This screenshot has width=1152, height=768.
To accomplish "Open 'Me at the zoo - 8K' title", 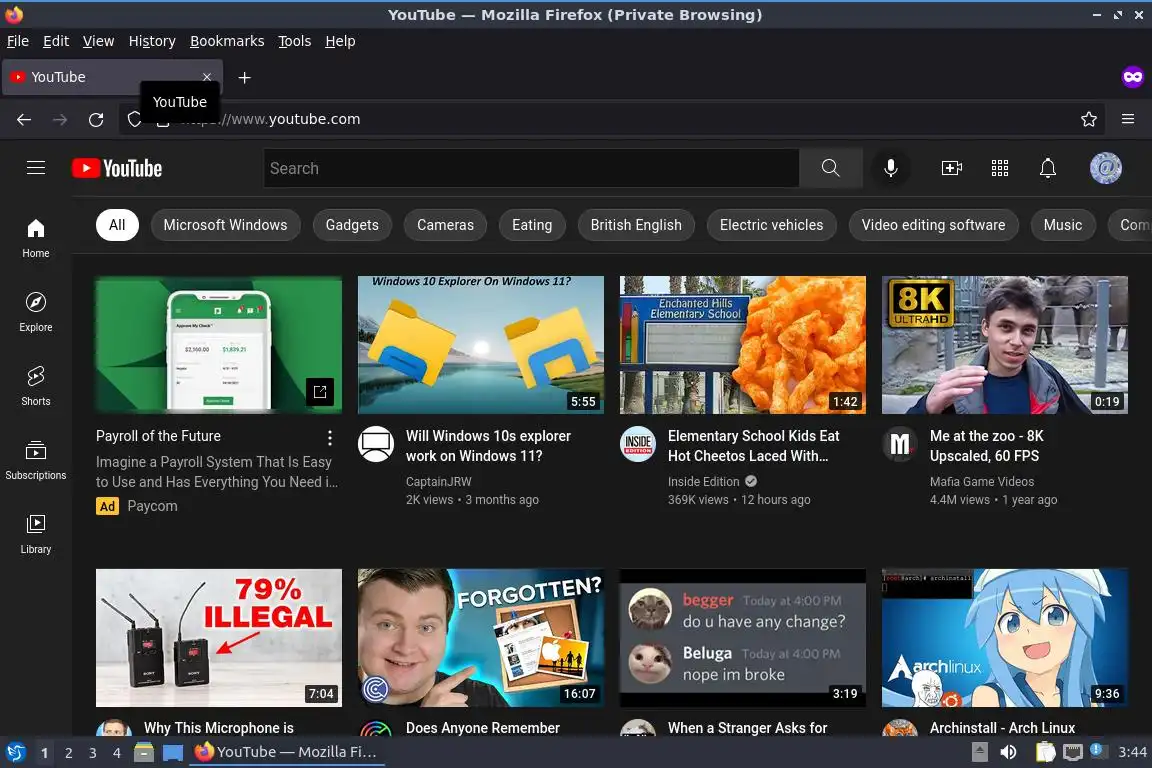I will (986, 446).
